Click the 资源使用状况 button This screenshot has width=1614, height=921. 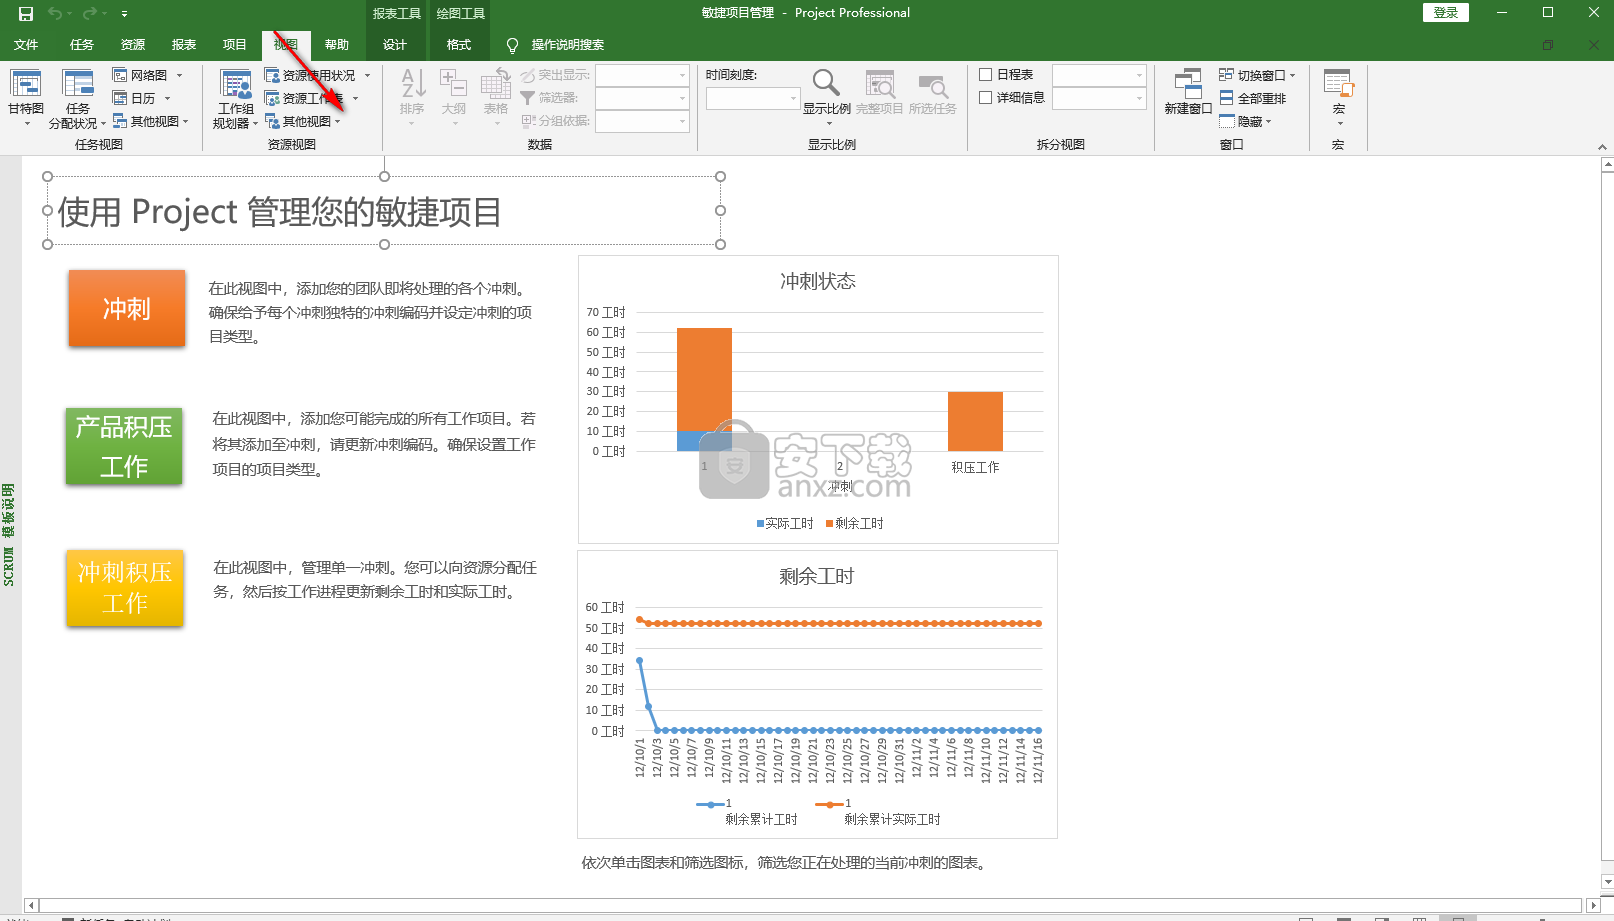pos(310,75)
